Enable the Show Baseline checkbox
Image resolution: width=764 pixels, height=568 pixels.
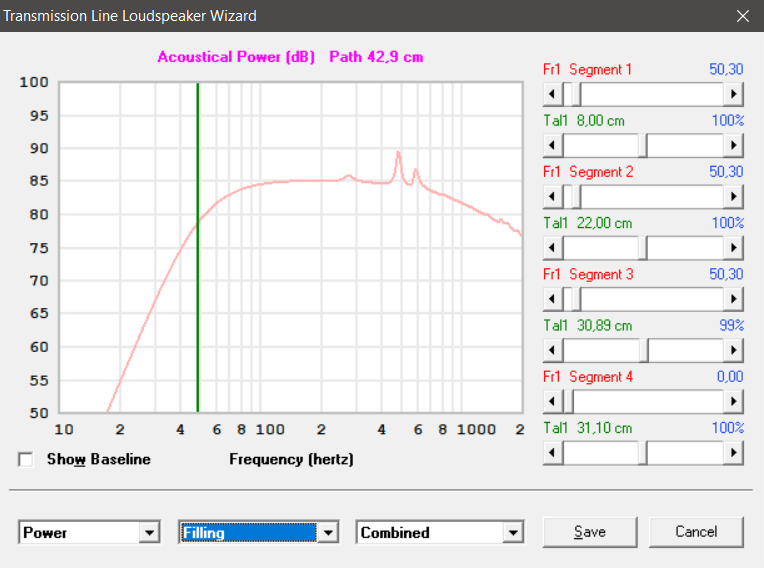tap(25, 459)
